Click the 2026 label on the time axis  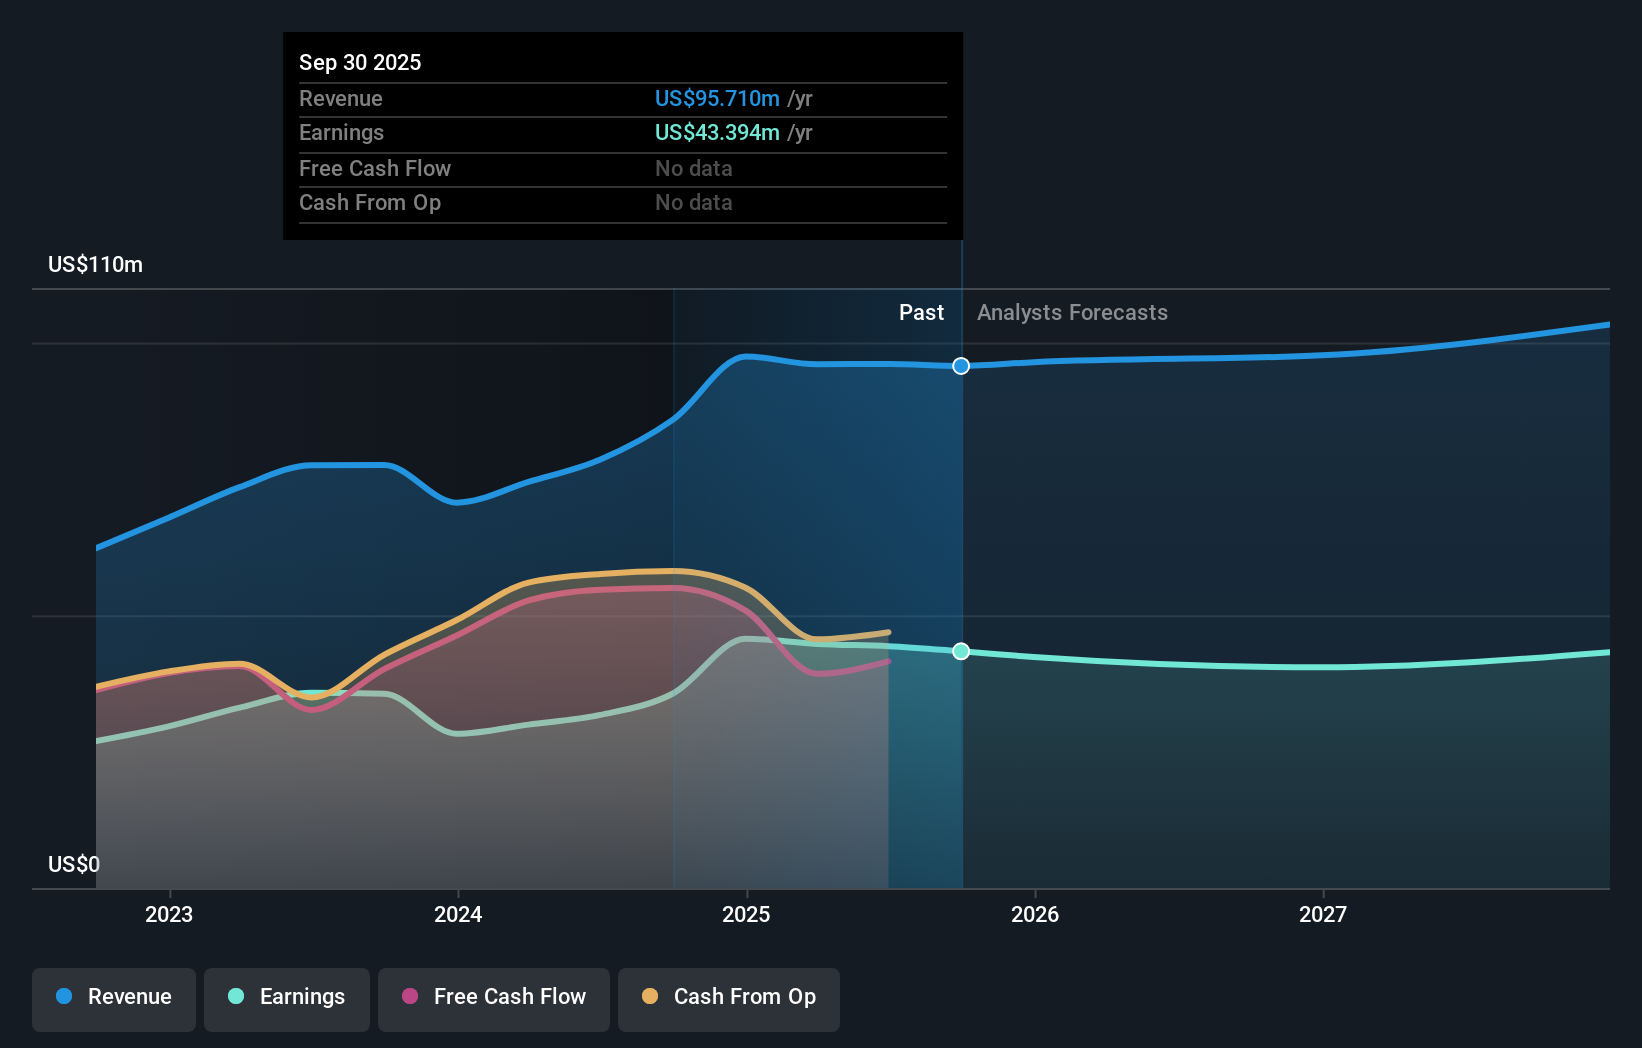point(1036,914)
